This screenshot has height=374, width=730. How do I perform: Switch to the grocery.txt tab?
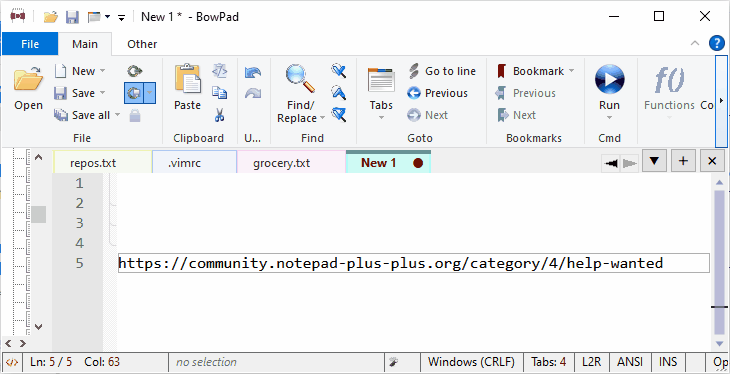pos(291,163)
